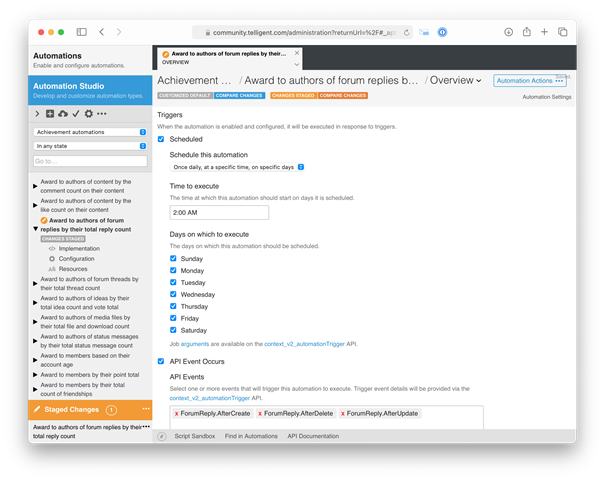Open the more options ellipsis in studio toolbar
Viewport: 604px width, 480px height.
click(102, 114)
